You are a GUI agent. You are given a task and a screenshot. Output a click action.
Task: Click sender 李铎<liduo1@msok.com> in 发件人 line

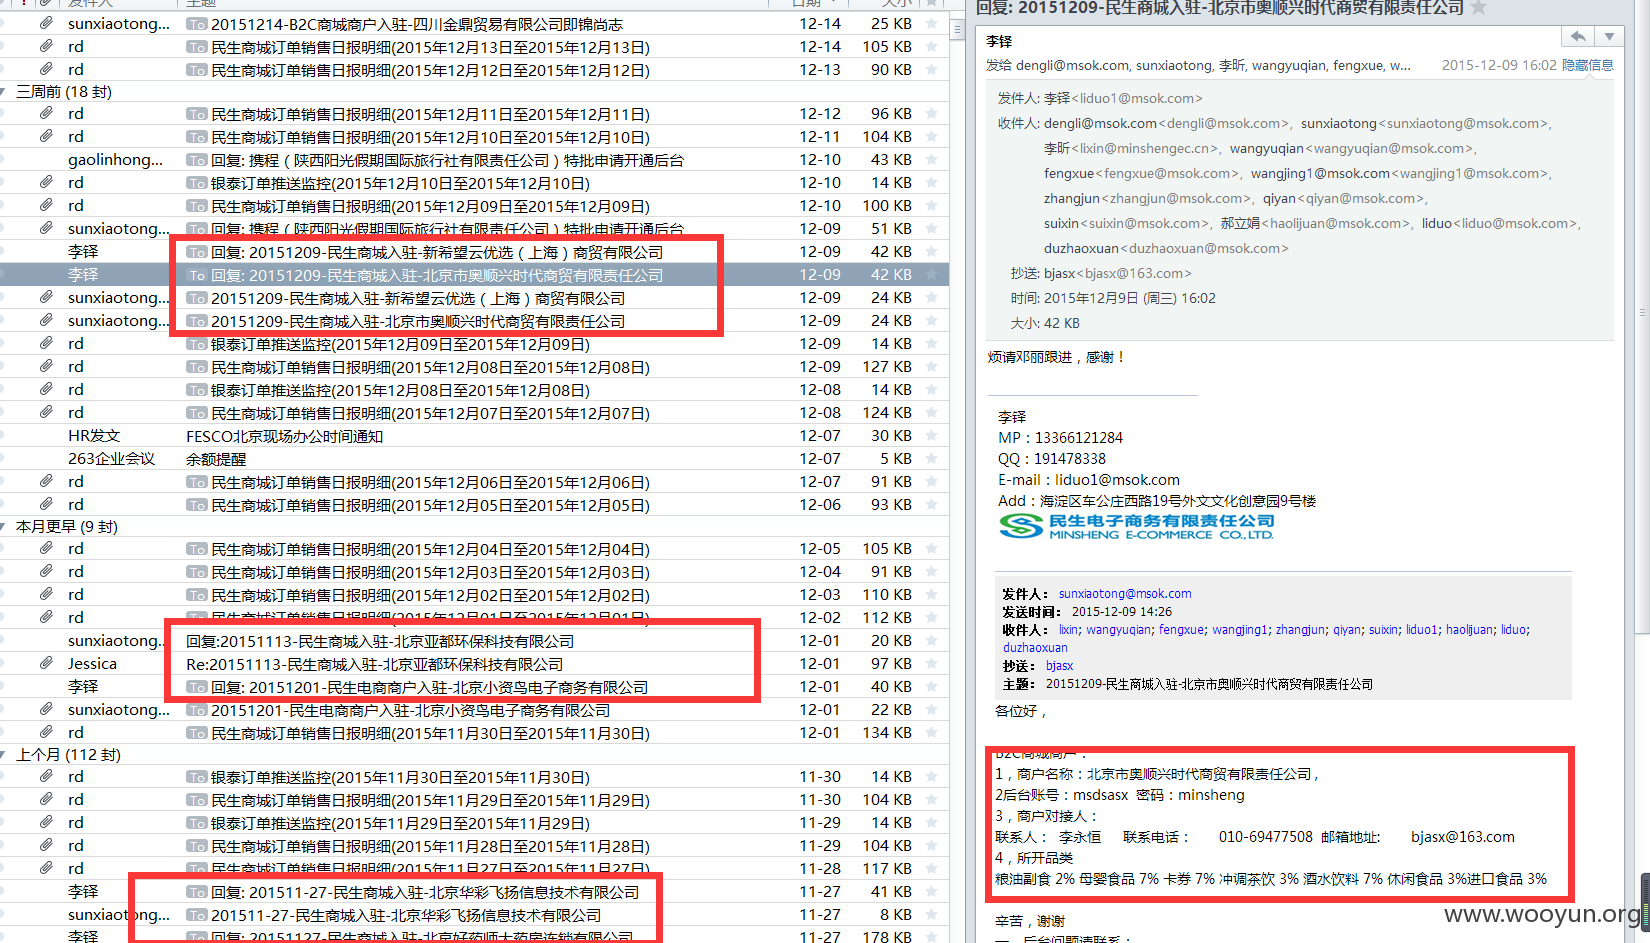click(x=1123, y=98)
